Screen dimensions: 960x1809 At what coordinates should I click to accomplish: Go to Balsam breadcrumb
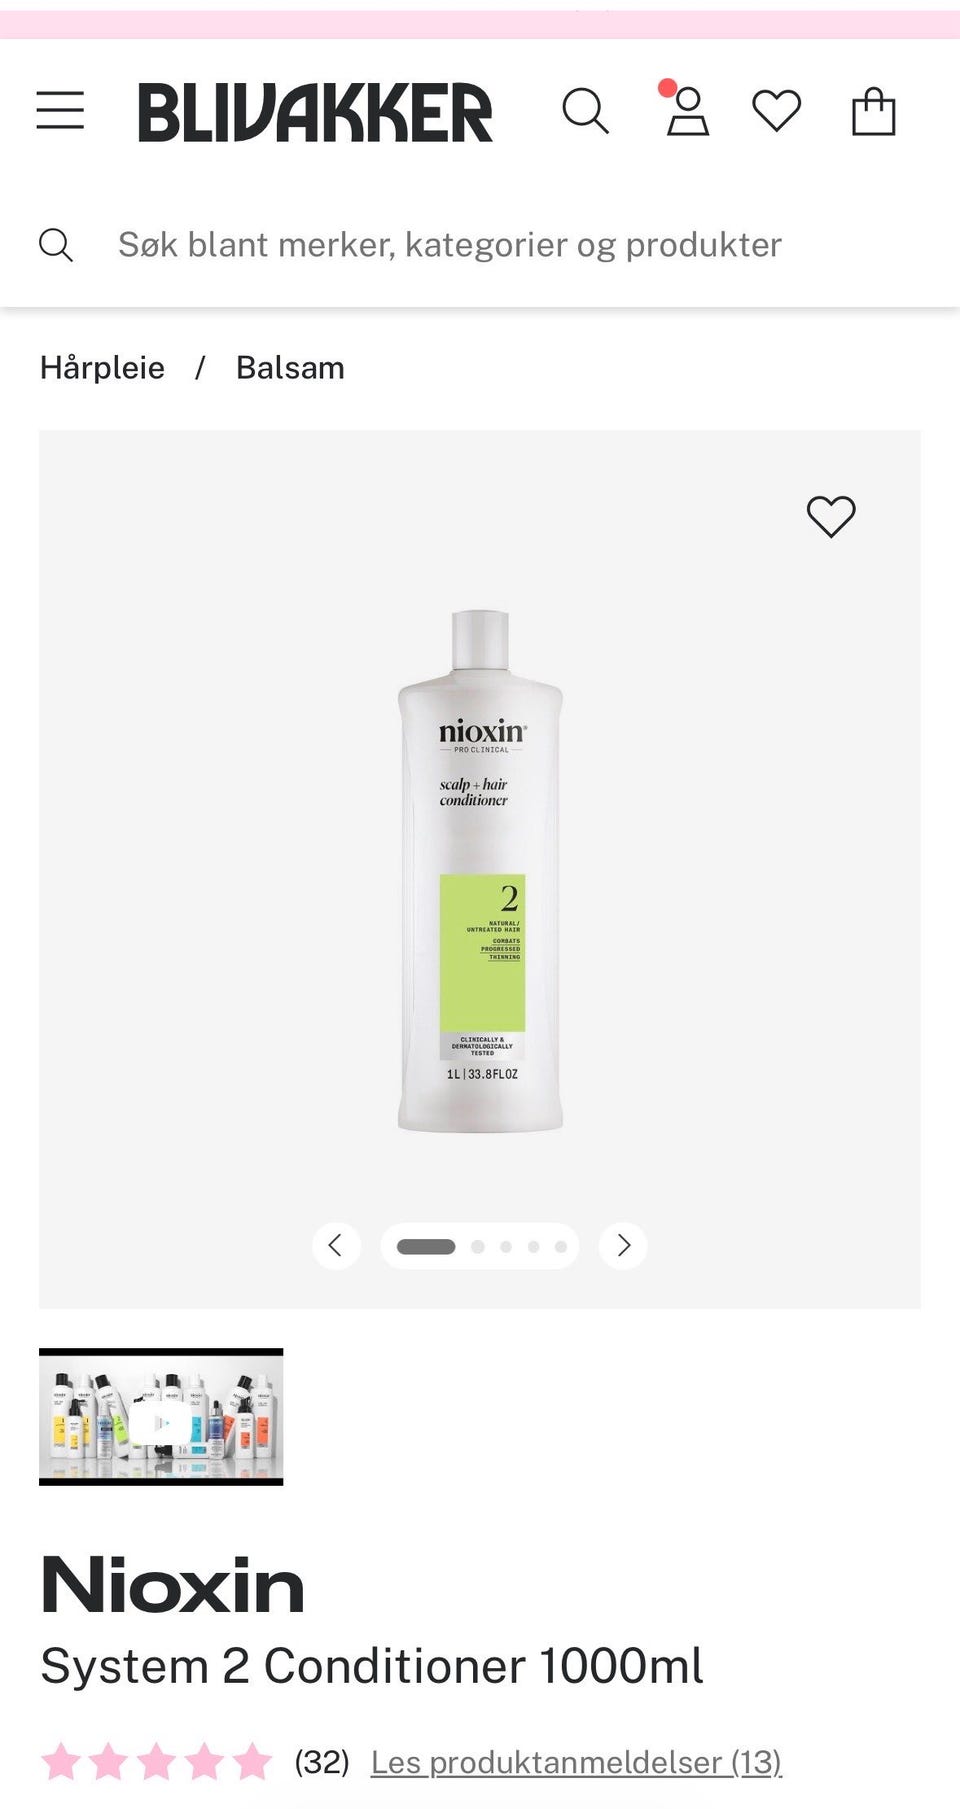pos(290,368)
